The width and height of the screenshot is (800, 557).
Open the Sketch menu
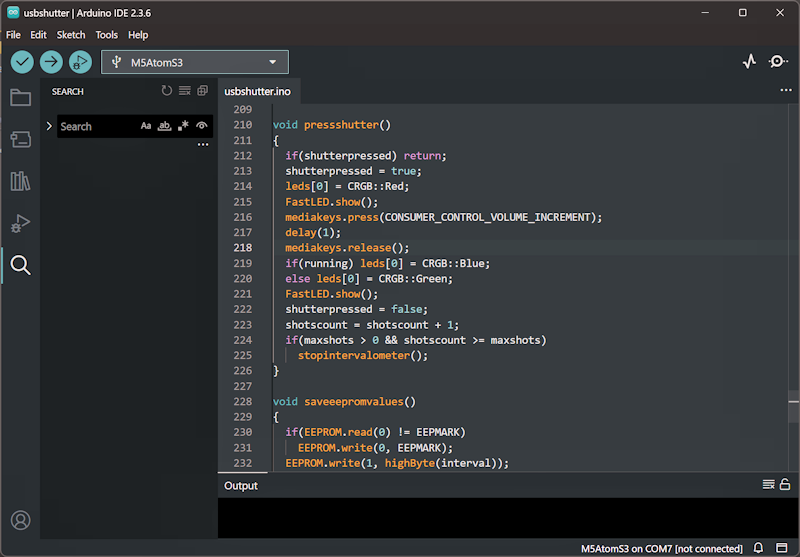[71, 35]
